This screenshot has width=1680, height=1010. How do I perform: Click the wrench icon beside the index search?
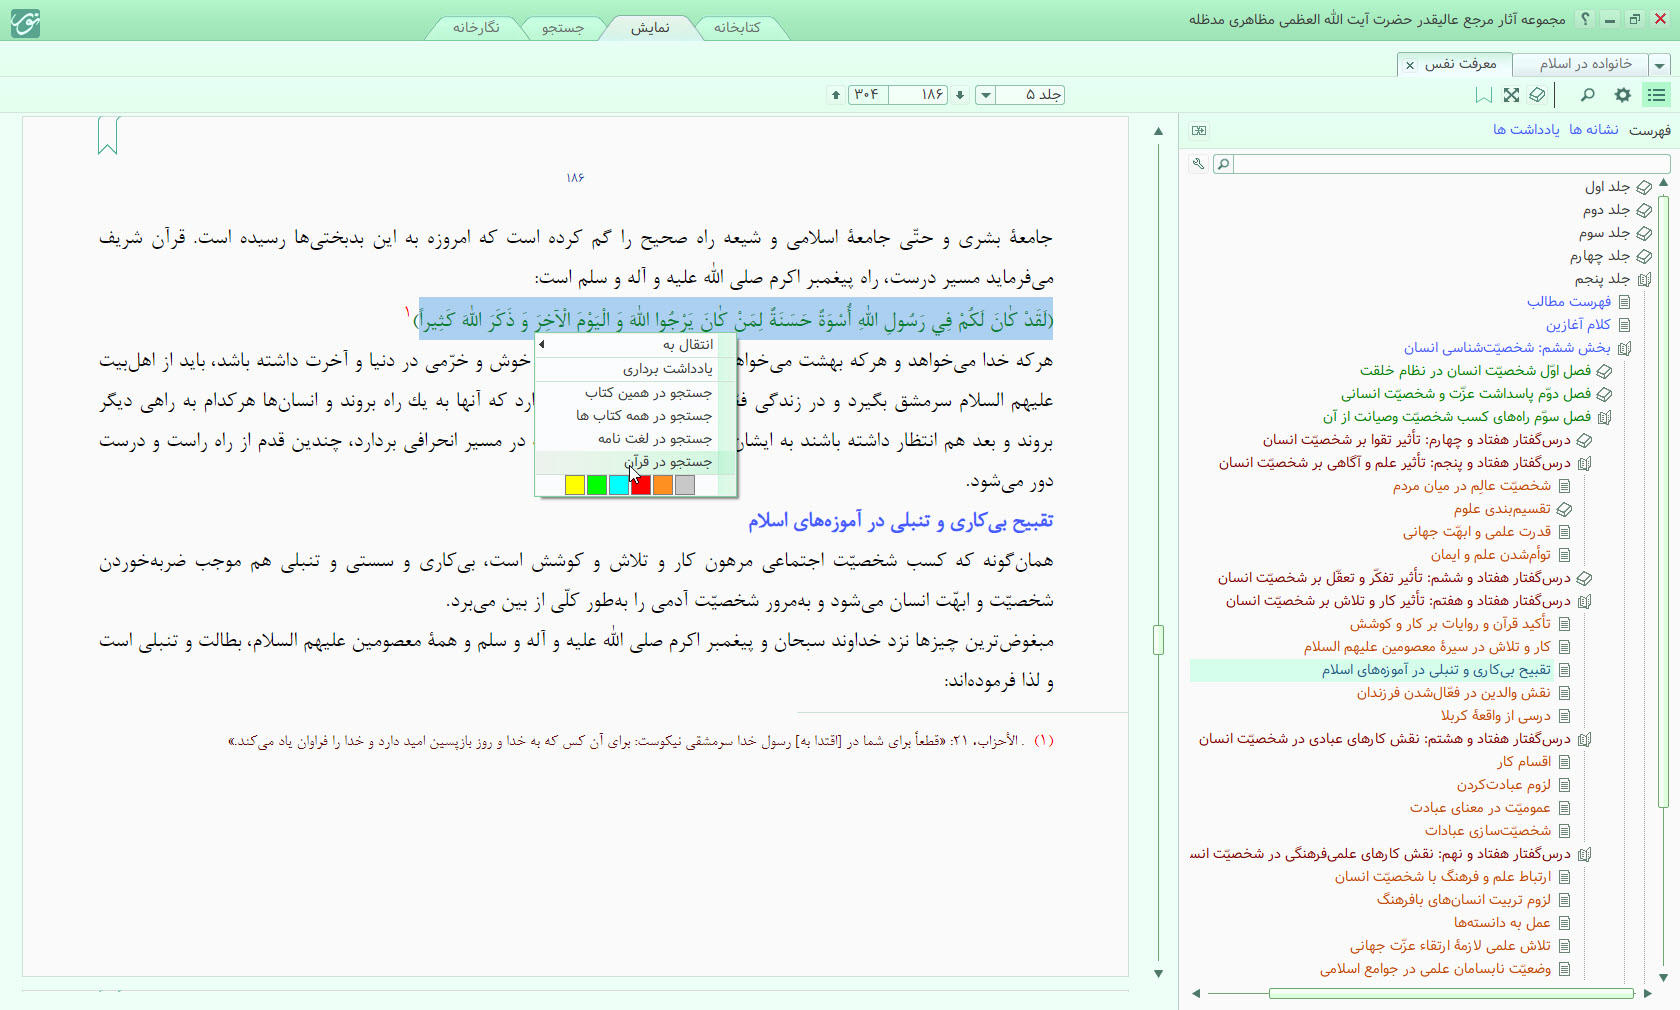pyautogui.click(x=1198, y=164)
